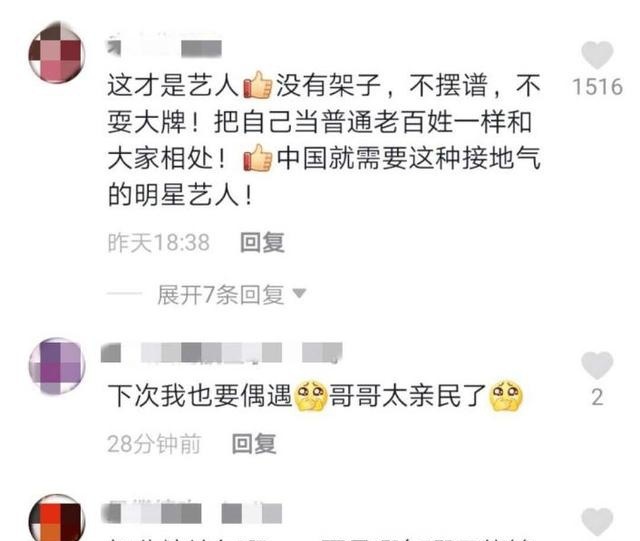The width and height of the screenshot is (640, 541).
Task: Expand 展开7条回复 replies
Action: (x=221, y=294)
